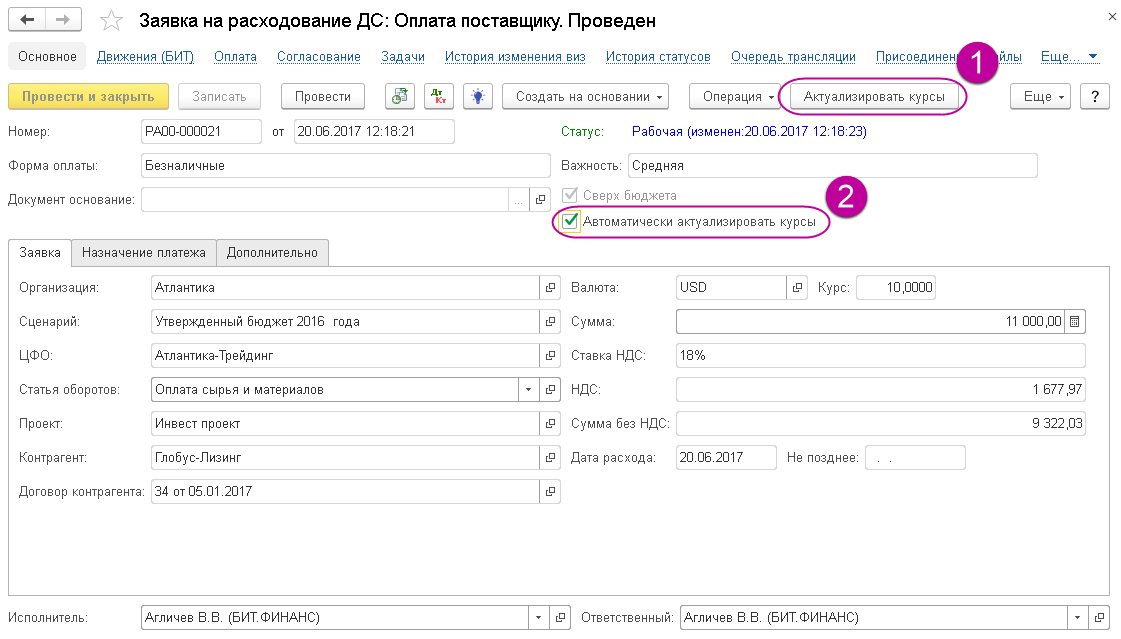
Task: Switch to the Дополнительно tab
Action: click(x=272, y=252)
